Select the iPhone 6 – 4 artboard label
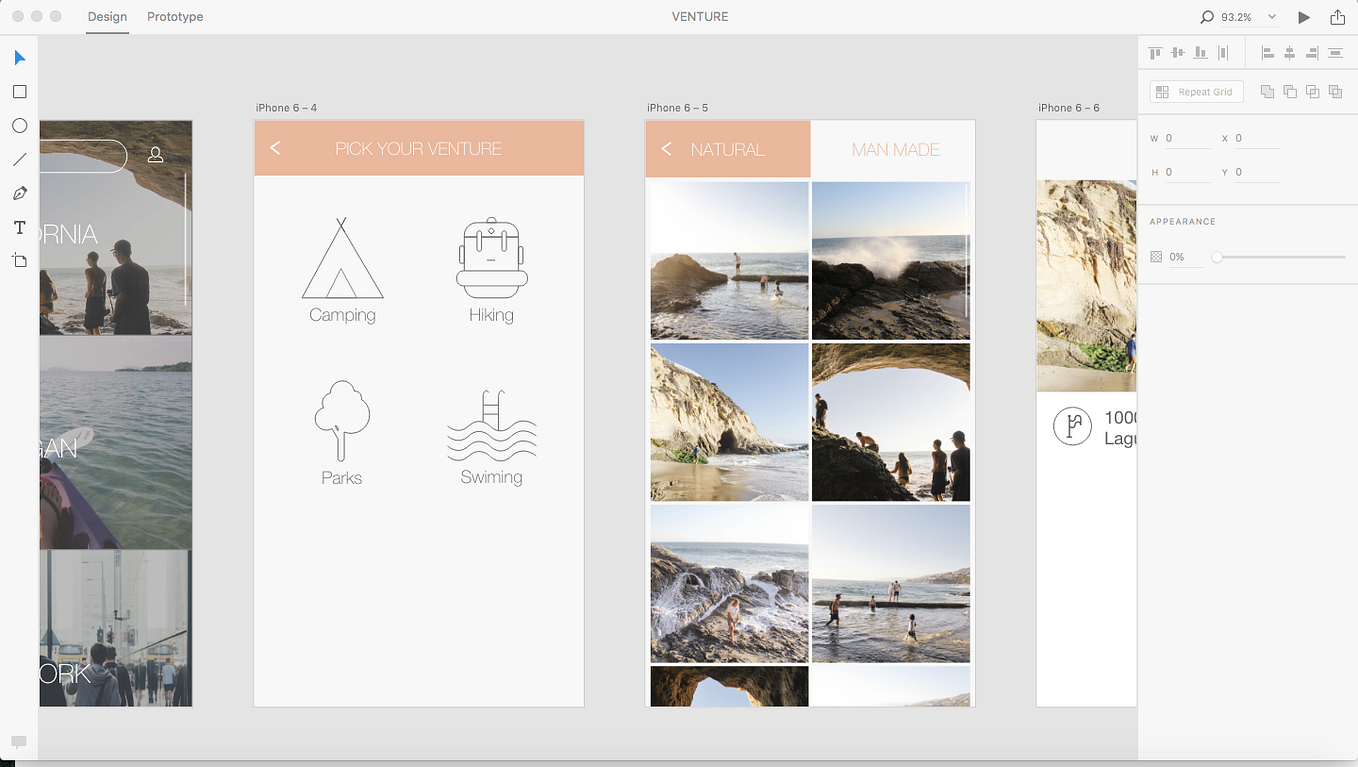The image size is (1358, 767). point(286,108)
